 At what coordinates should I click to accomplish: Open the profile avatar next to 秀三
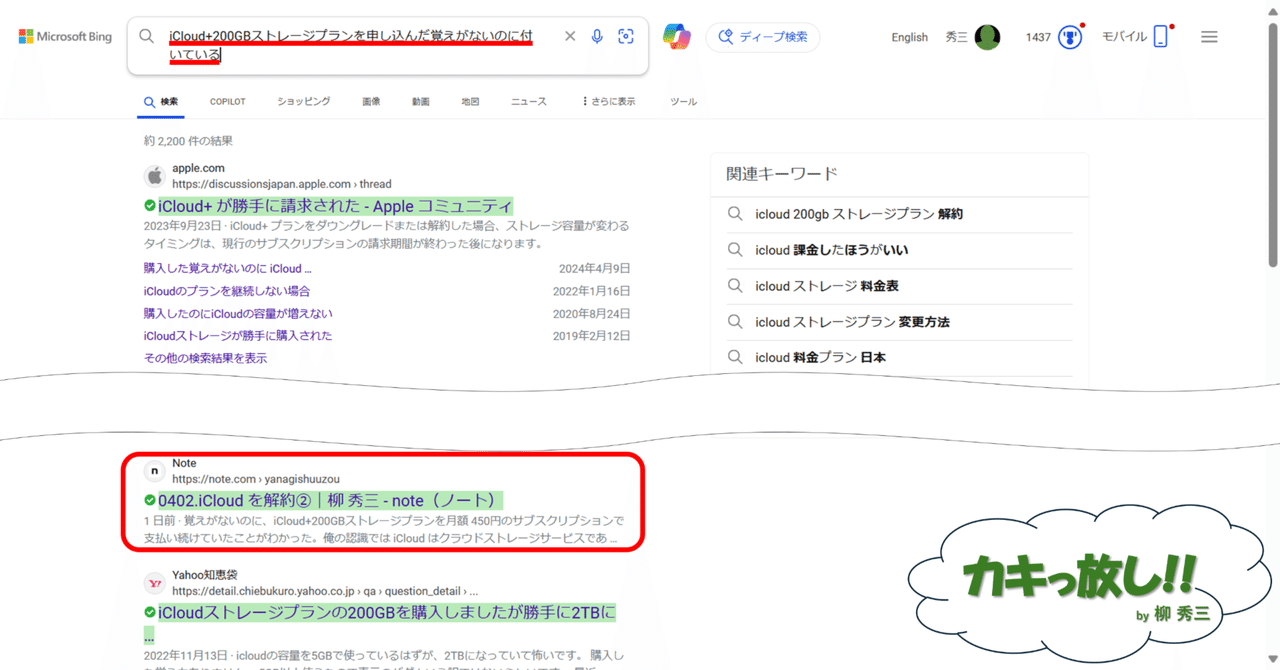(987, 37)
